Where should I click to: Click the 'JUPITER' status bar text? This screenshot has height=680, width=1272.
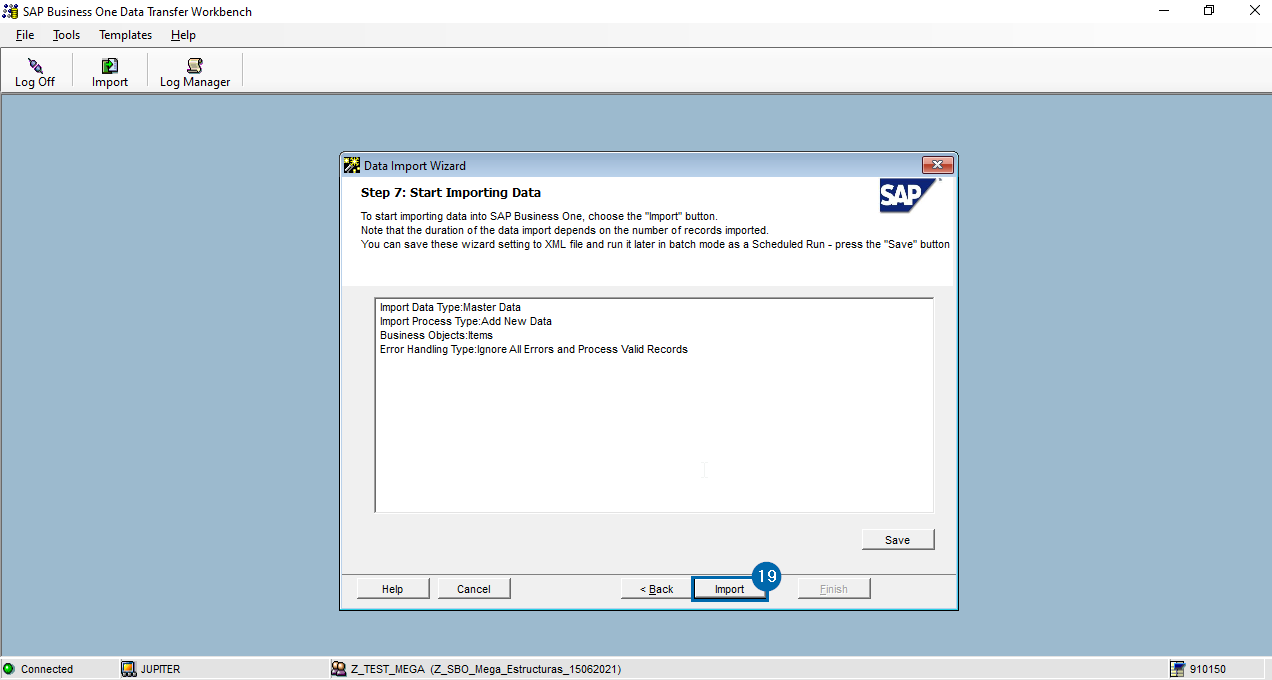pyautogui.click(x=161, y=669)
